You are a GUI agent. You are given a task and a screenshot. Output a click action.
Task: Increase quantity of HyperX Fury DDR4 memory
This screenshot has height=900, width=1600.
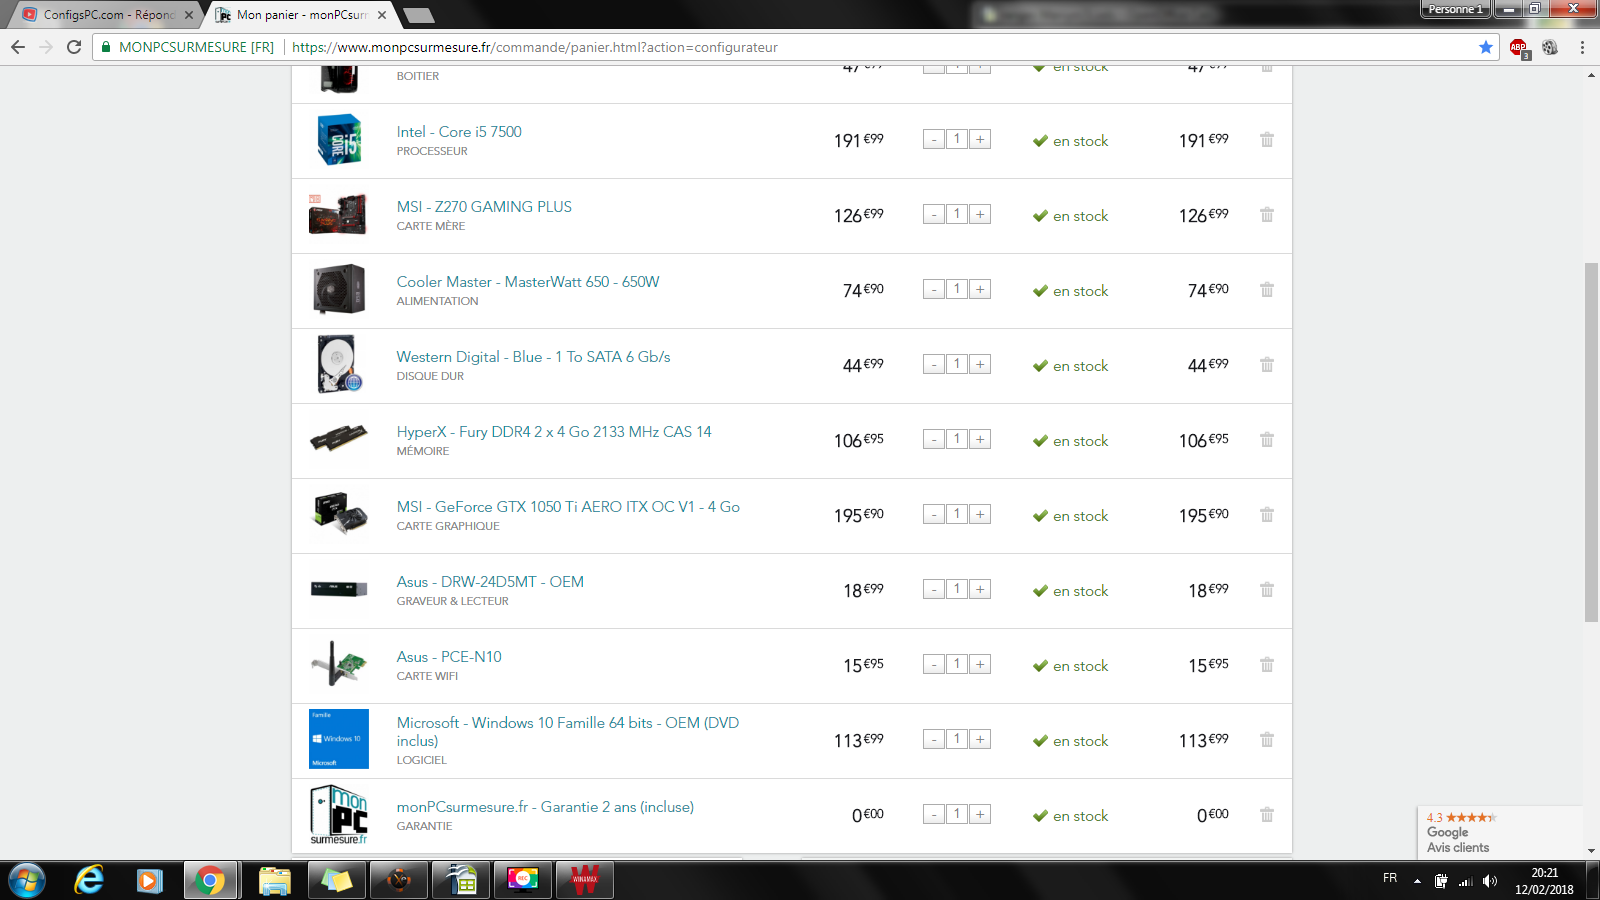[980, 440]
